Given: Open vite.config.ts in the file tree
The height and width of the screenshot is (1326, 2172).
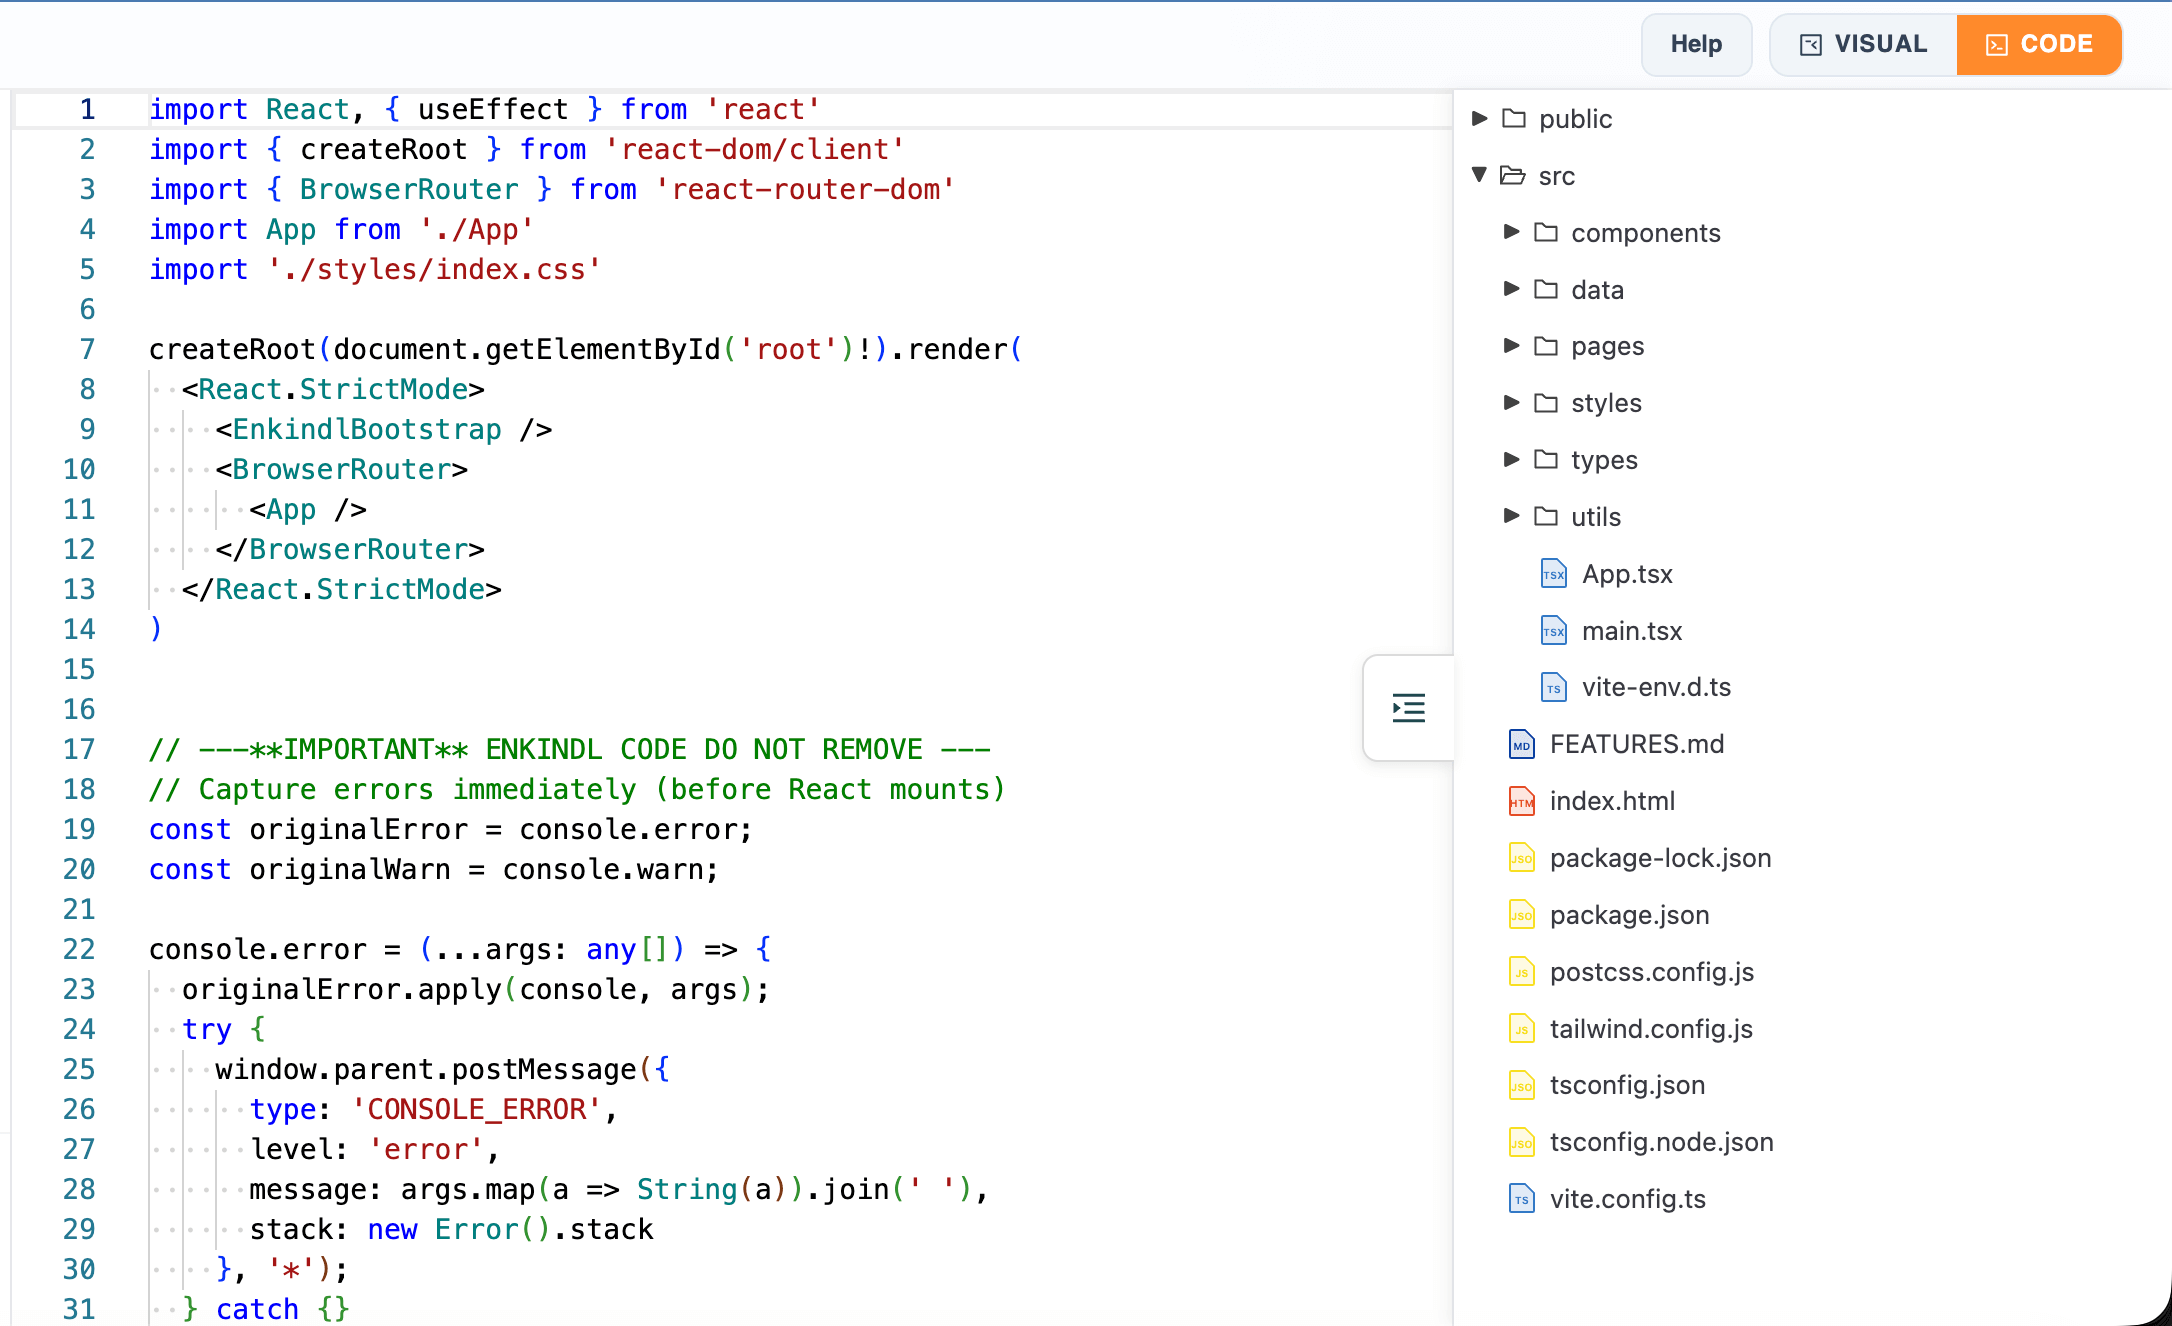Looking at the screenshot, I should (1627, 1199).
